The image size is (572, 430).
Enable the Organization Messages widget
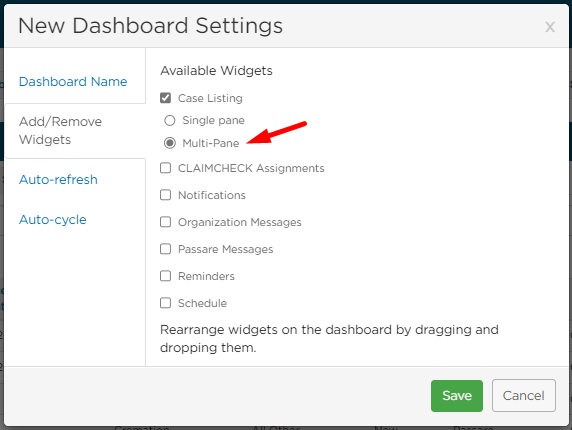[x=166, y=222]
